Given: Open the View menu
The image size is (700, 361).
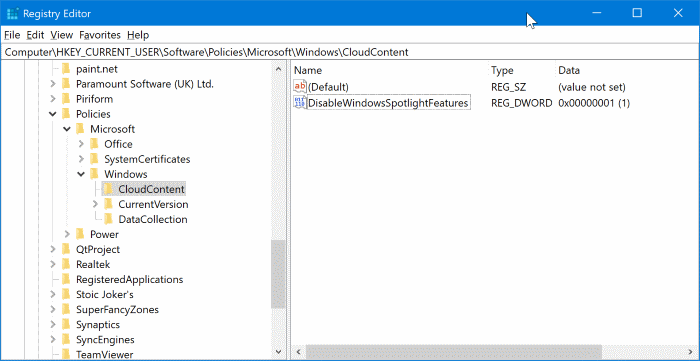Looking at the screenshot, I should [x=62, y=35].
